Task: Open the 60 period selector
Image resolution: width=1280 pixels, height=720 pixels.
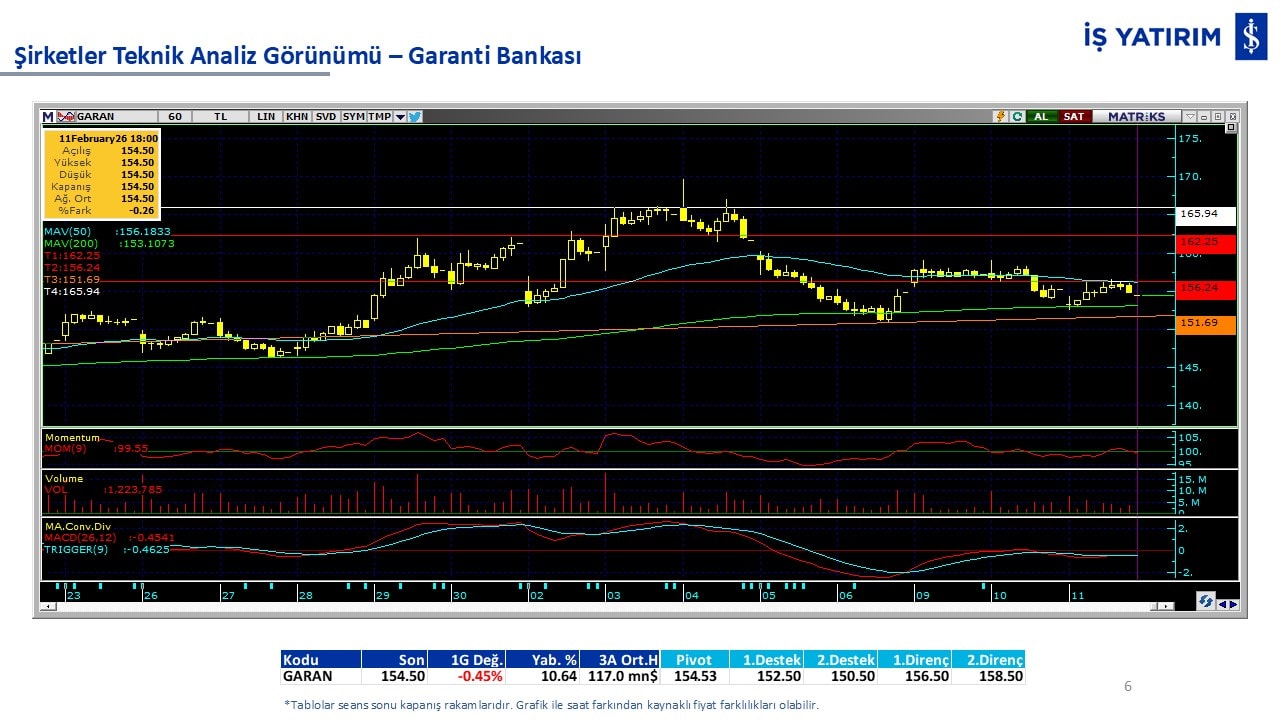Action: coord(175,117)
